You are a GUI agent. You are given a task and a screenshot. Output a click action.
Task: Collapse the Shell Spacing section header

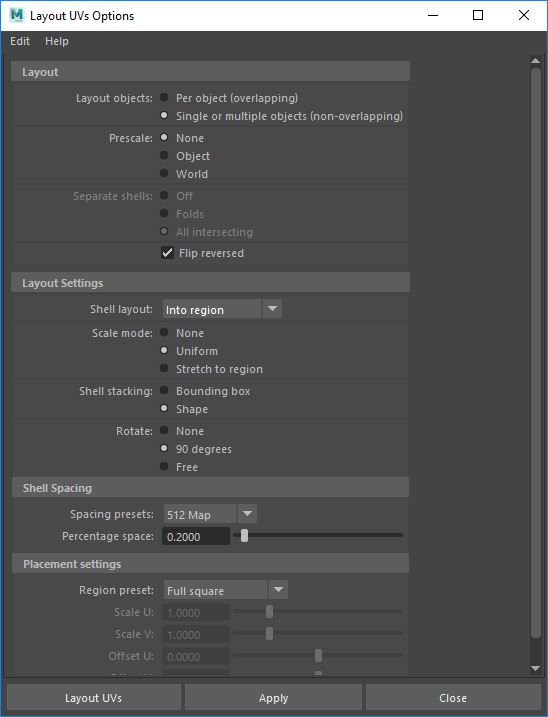pyautogui.click(x=210, y=487)
